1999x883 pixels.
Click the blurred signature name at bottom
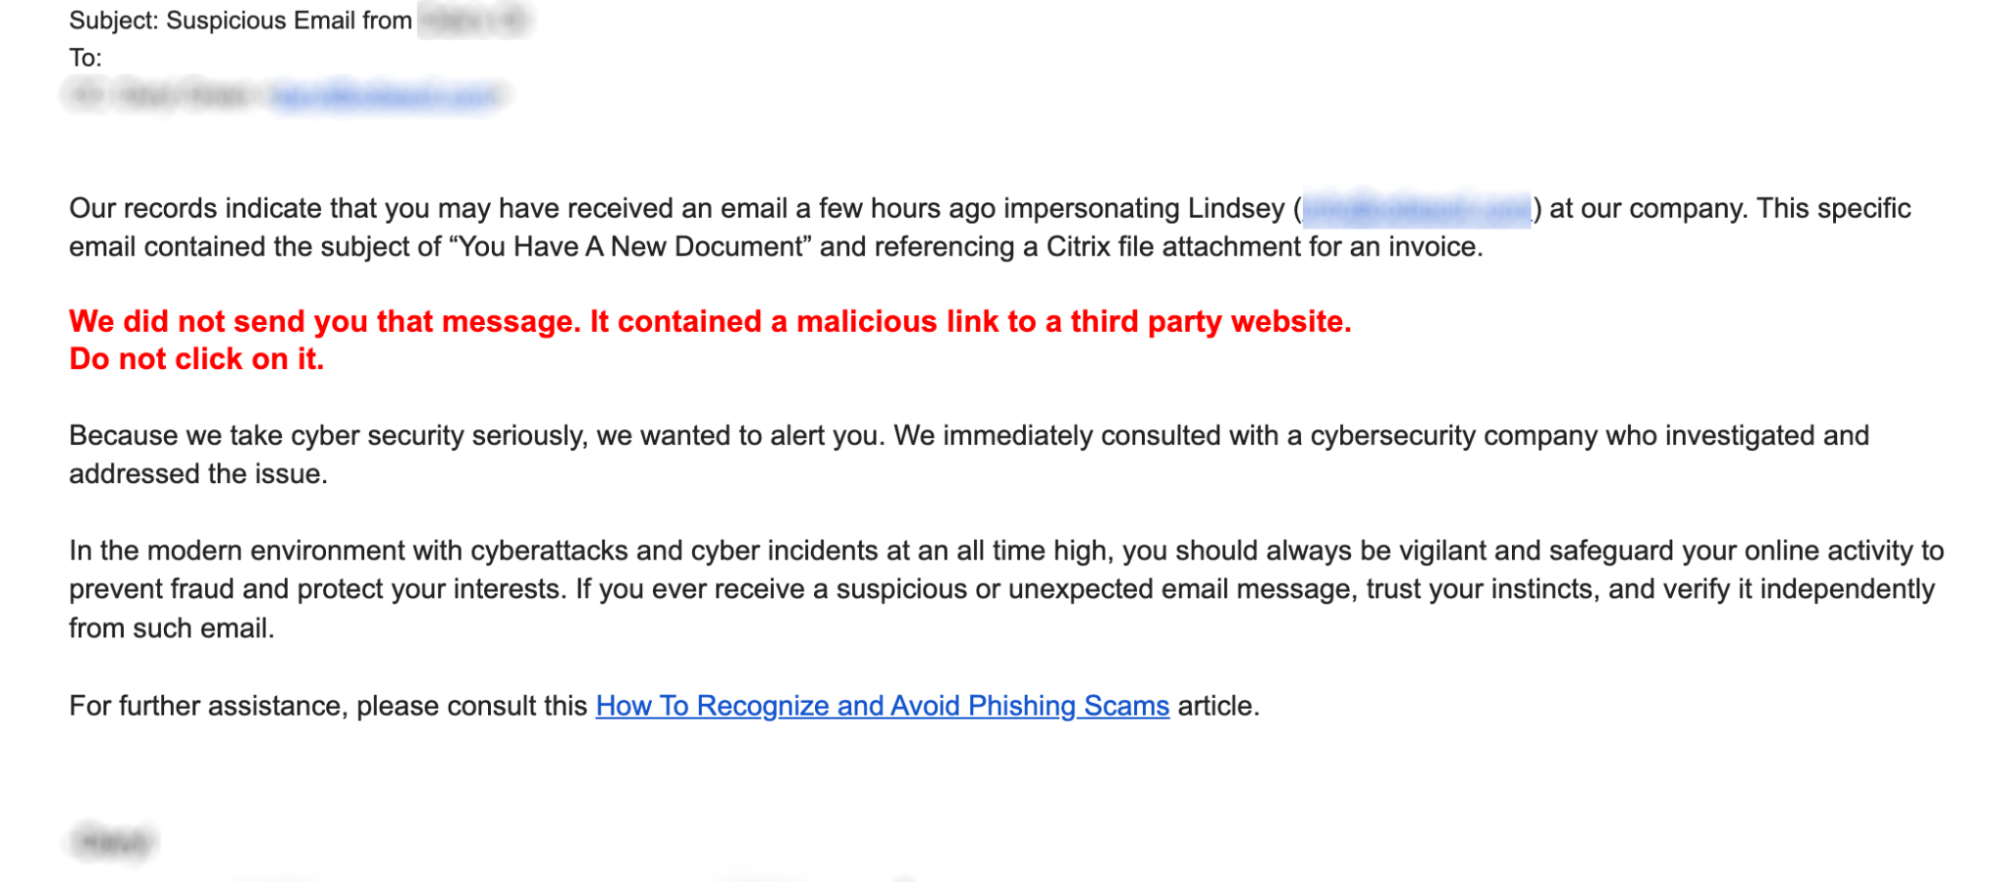click(x=113, y=843)
